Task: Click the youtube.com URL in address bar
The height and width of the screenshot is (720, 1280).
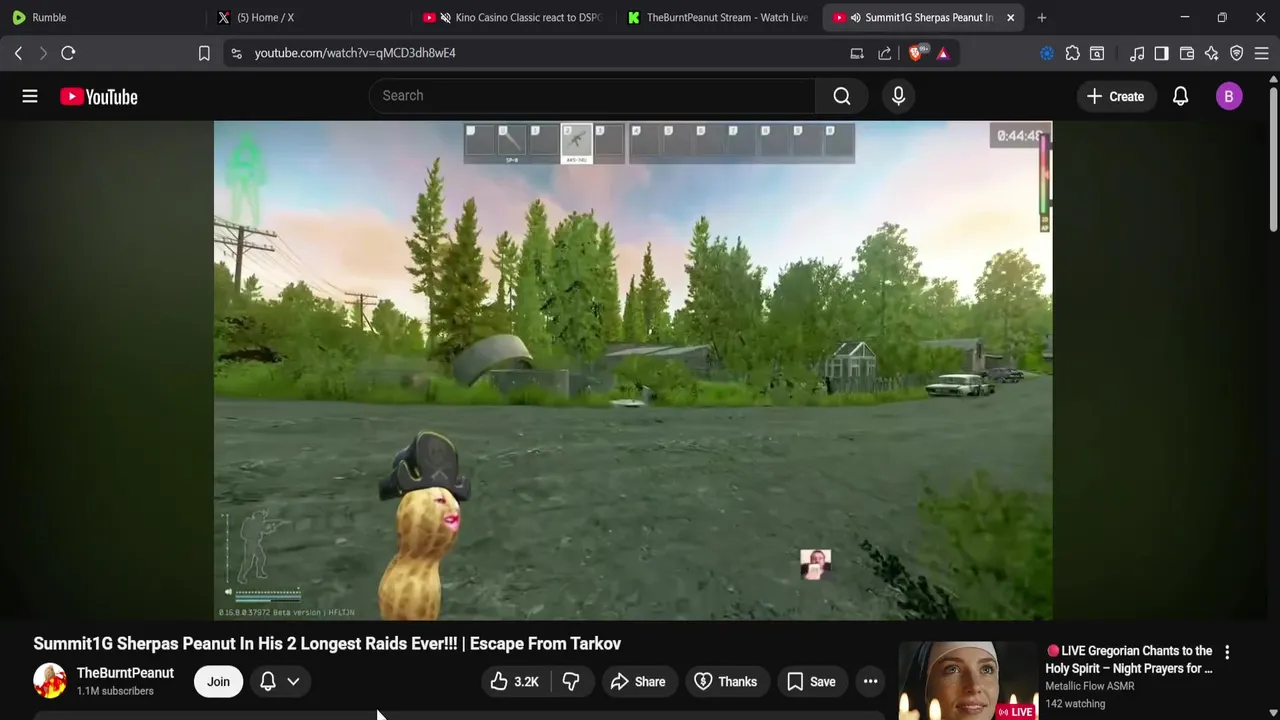Action: click(355, 53)
